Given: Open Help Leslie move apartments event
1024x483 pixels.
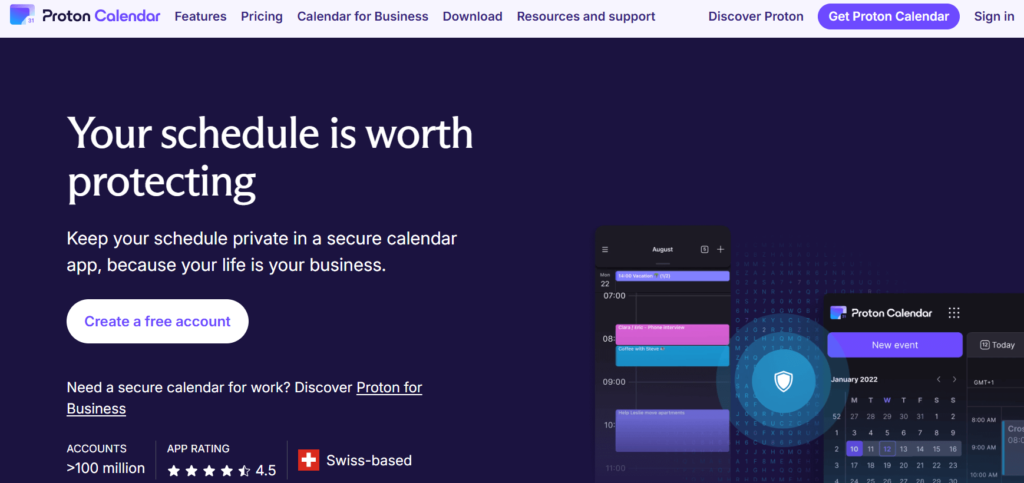Looking at the screenshot, I should [672, 430].
